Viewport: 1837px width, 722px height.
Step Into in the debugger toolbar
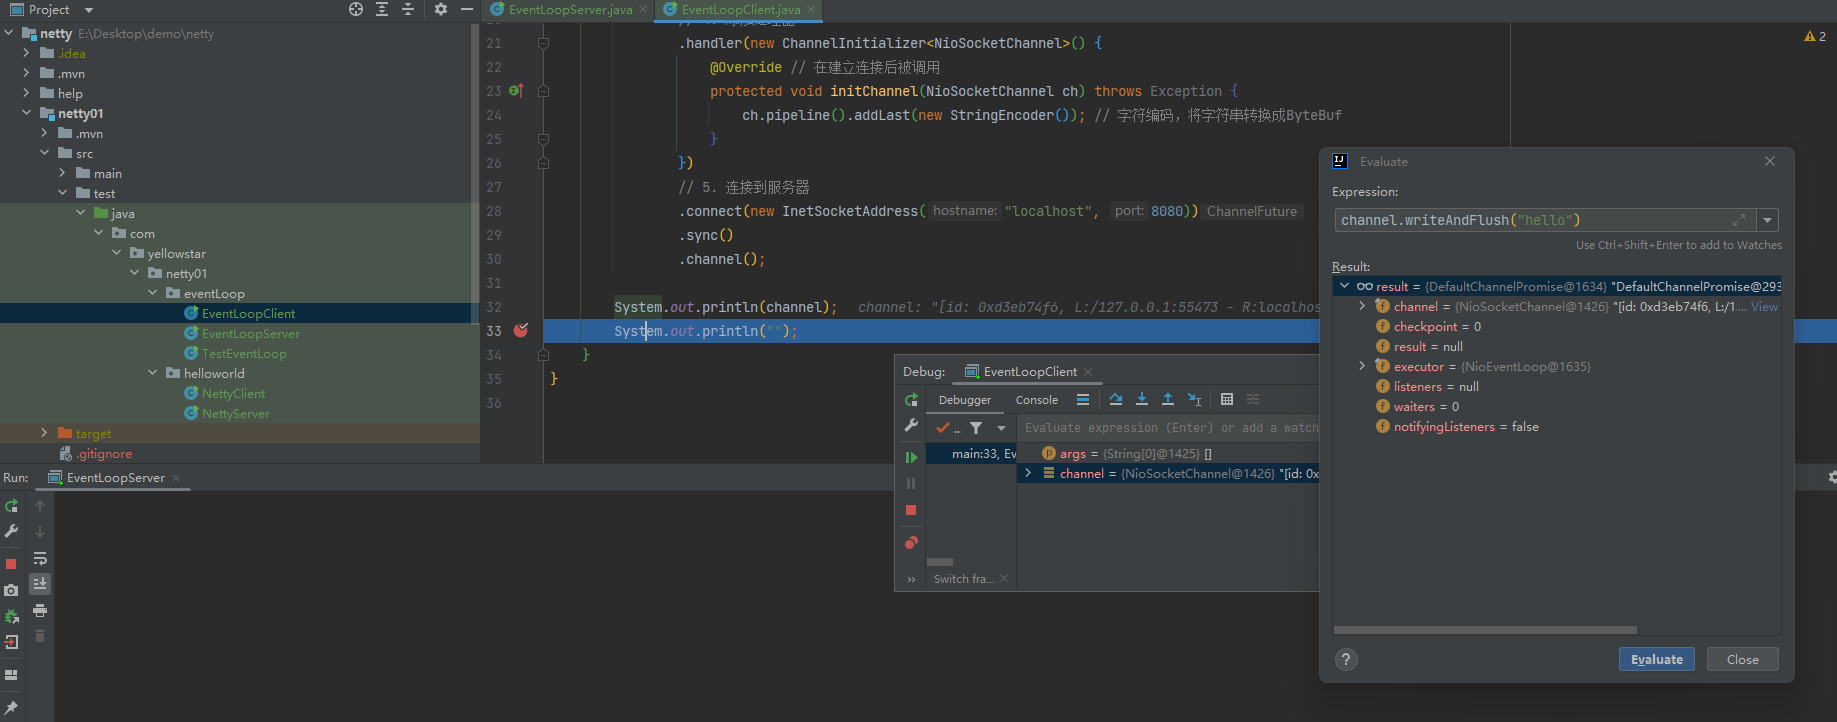(1142, 399)
